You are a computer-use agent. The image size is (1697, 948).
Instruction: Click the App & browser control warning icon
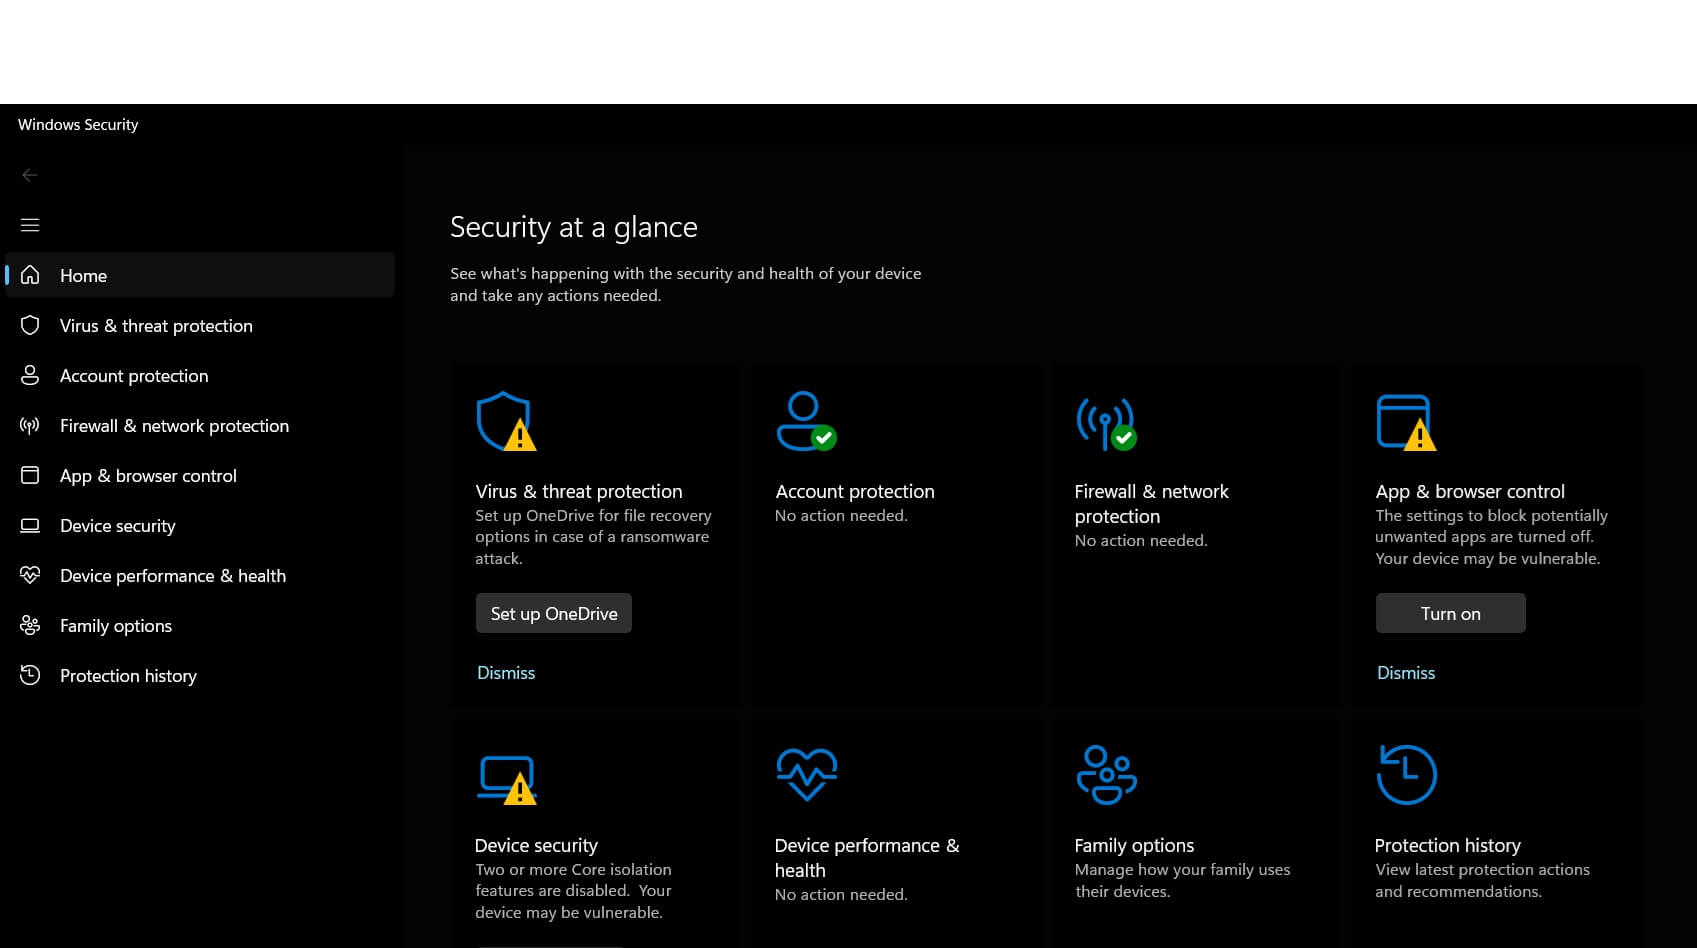click(1406, 421)
